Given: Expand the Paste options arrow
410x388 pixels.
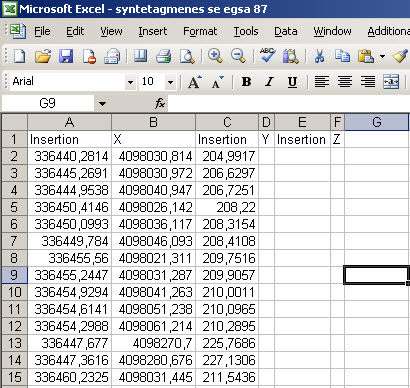Looking at the screenshot, I should coord(382,56).
